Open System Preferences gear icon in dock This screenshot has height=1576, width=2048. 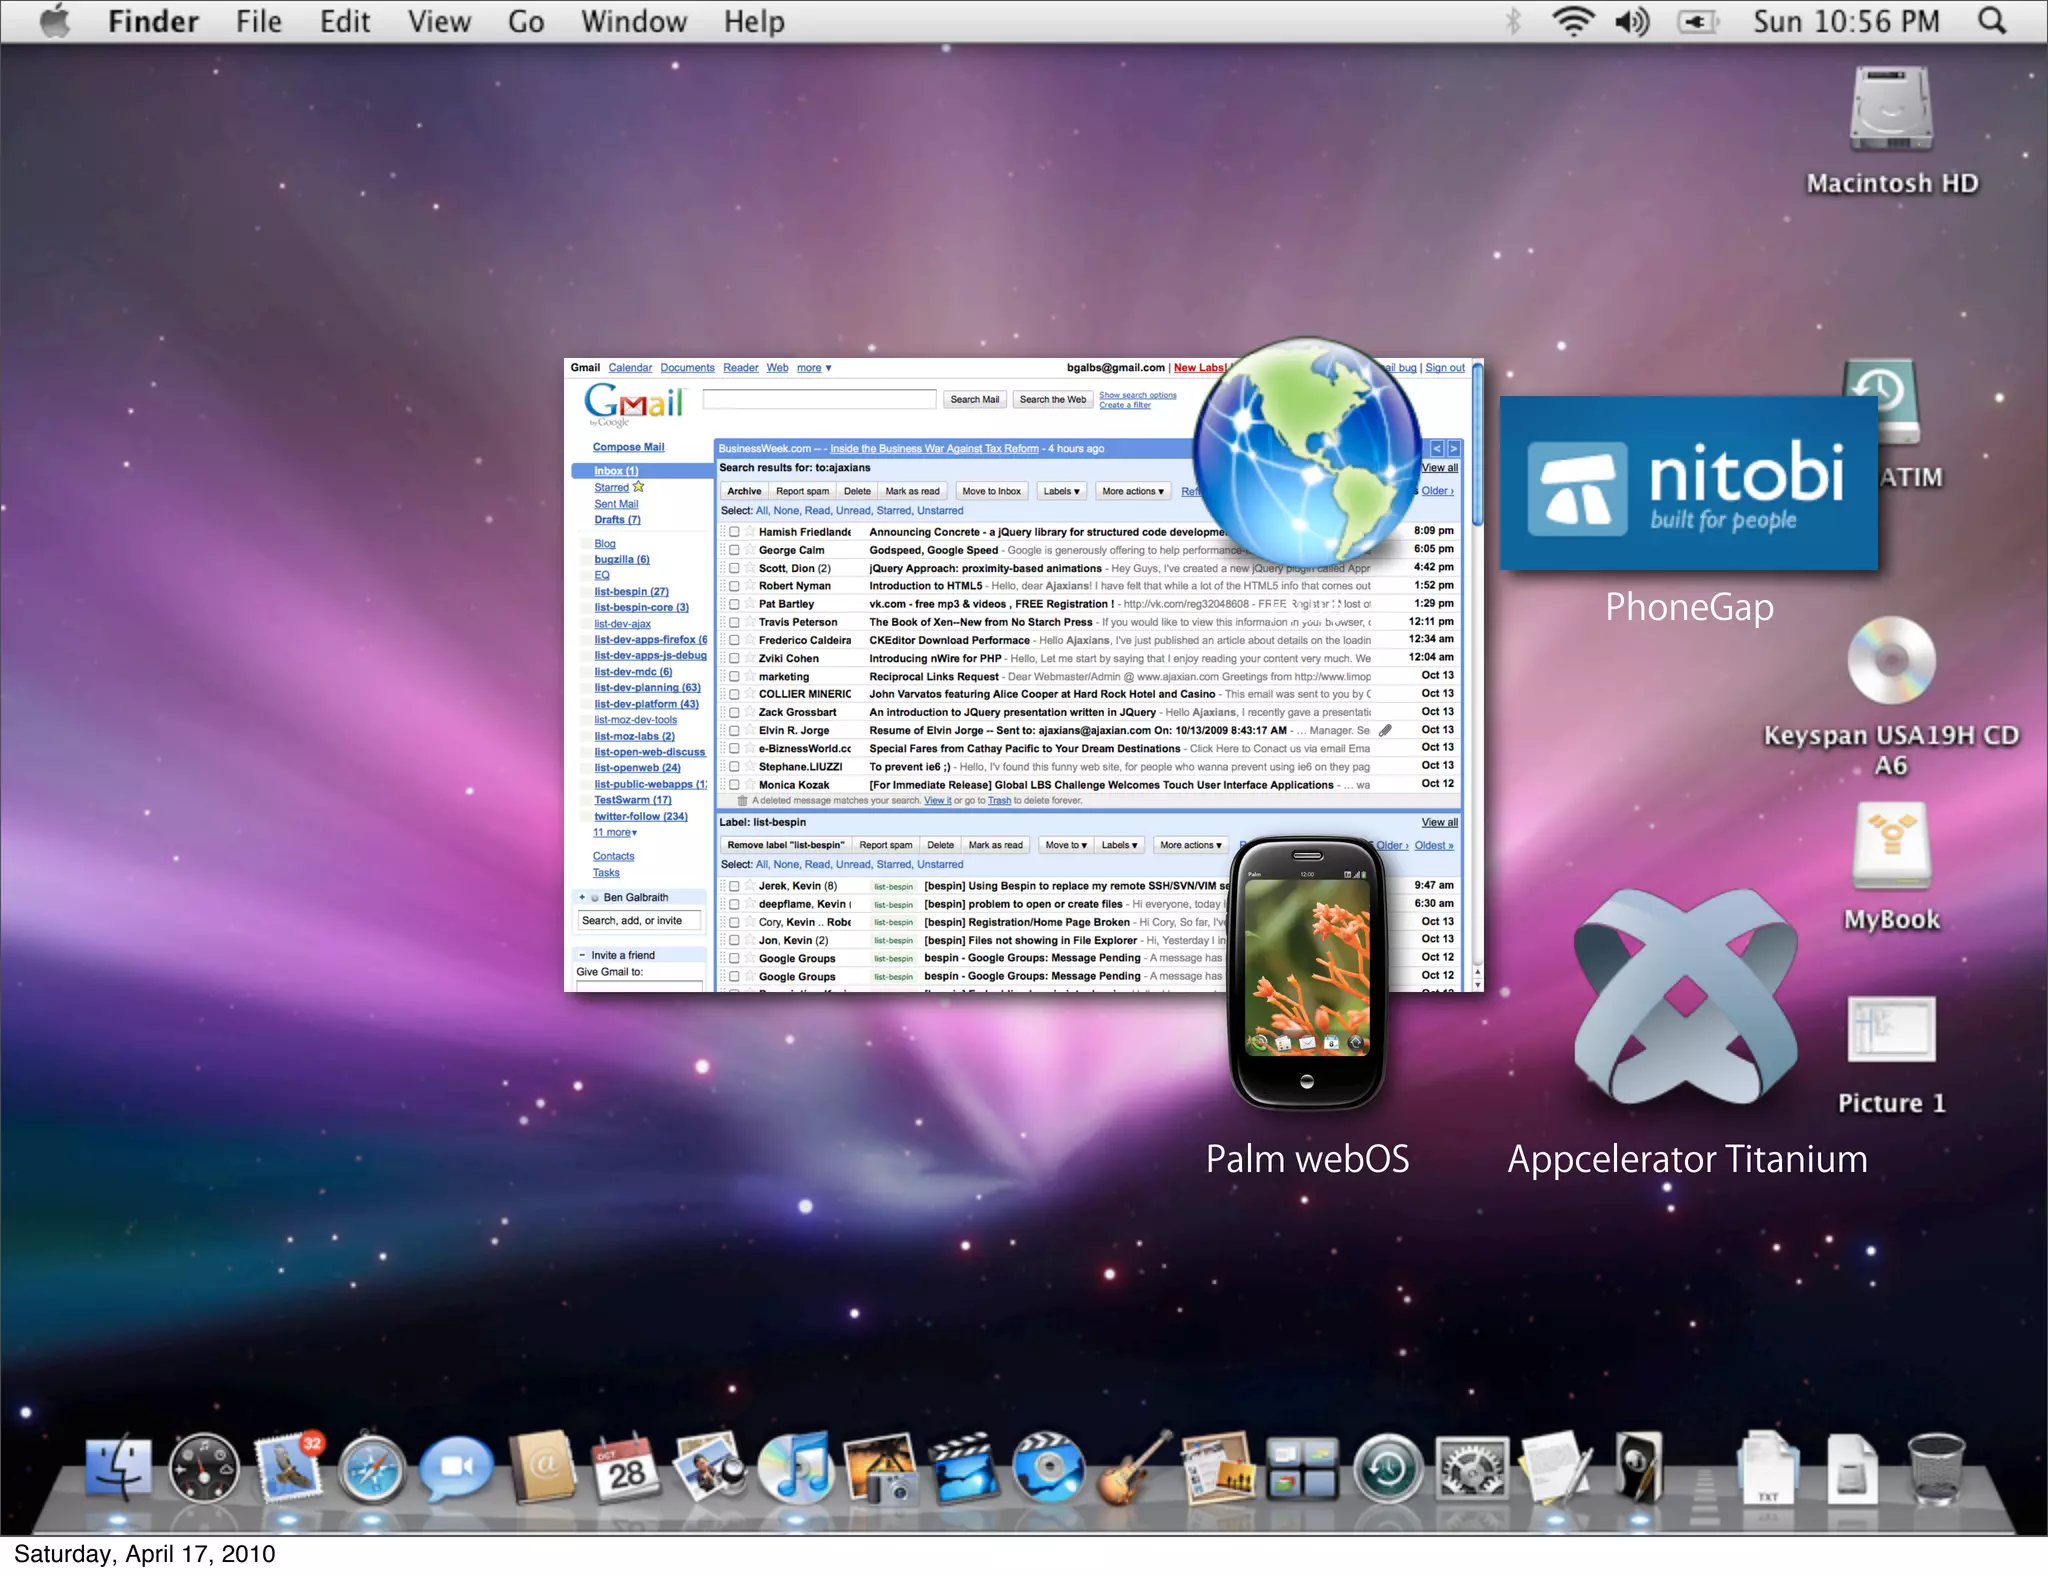[x=1471, y=1469]
